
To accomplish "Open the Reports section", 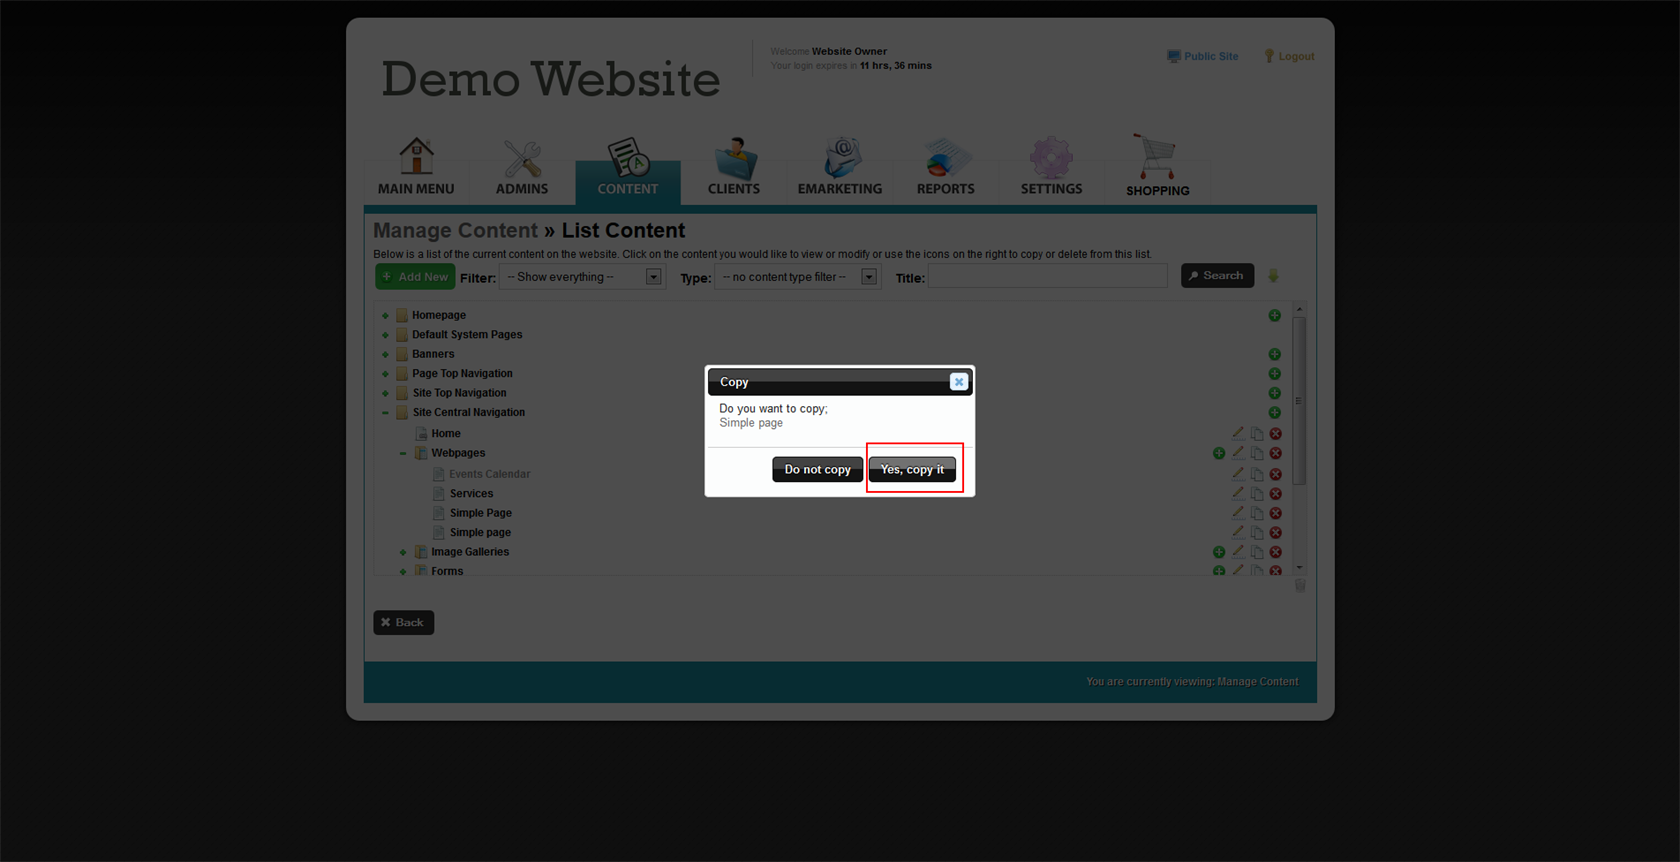I will point(945,168).
